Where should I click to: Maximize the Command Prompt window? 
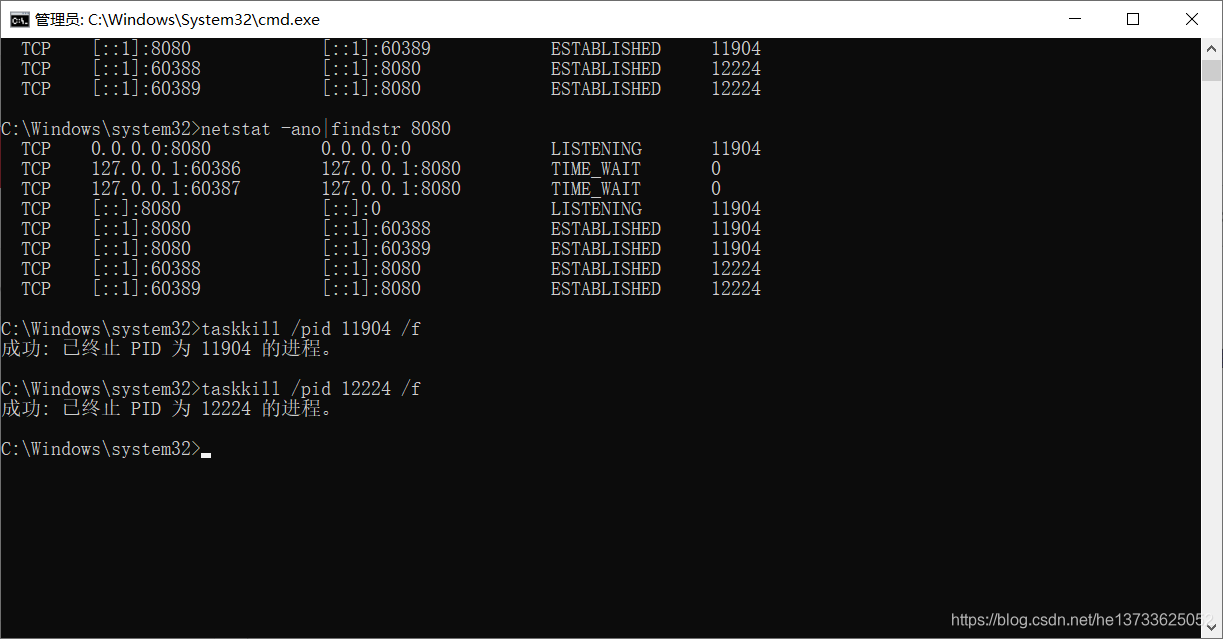[1133, 18]
